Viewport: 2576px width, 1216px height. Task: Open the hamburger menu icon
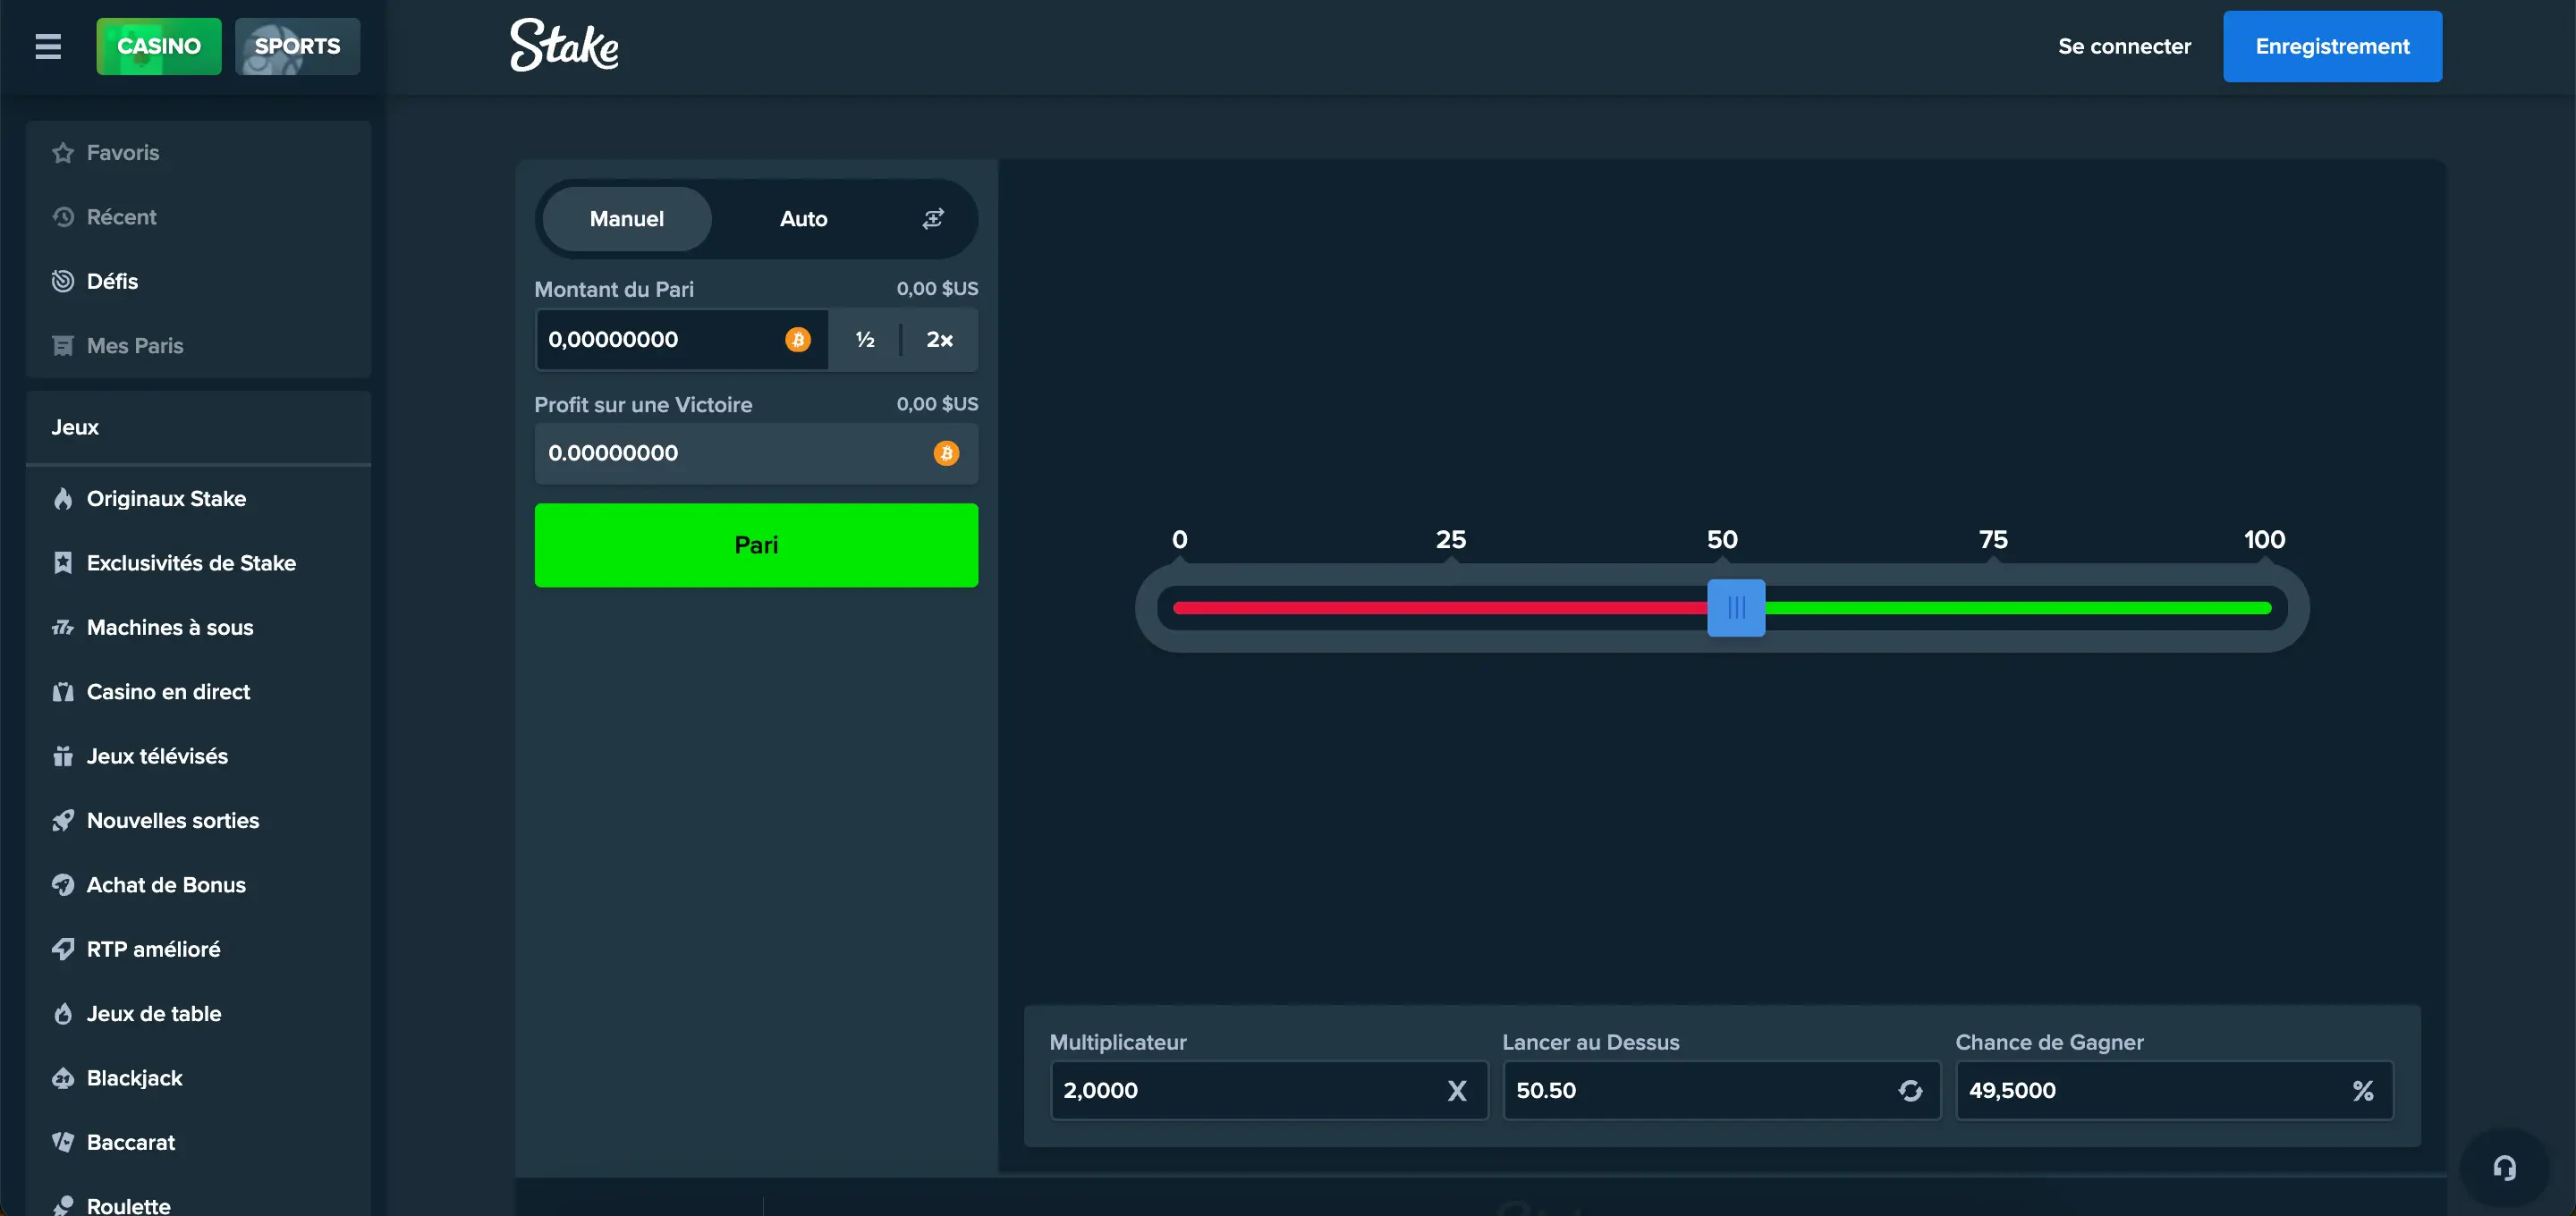[x=48, y=46]
